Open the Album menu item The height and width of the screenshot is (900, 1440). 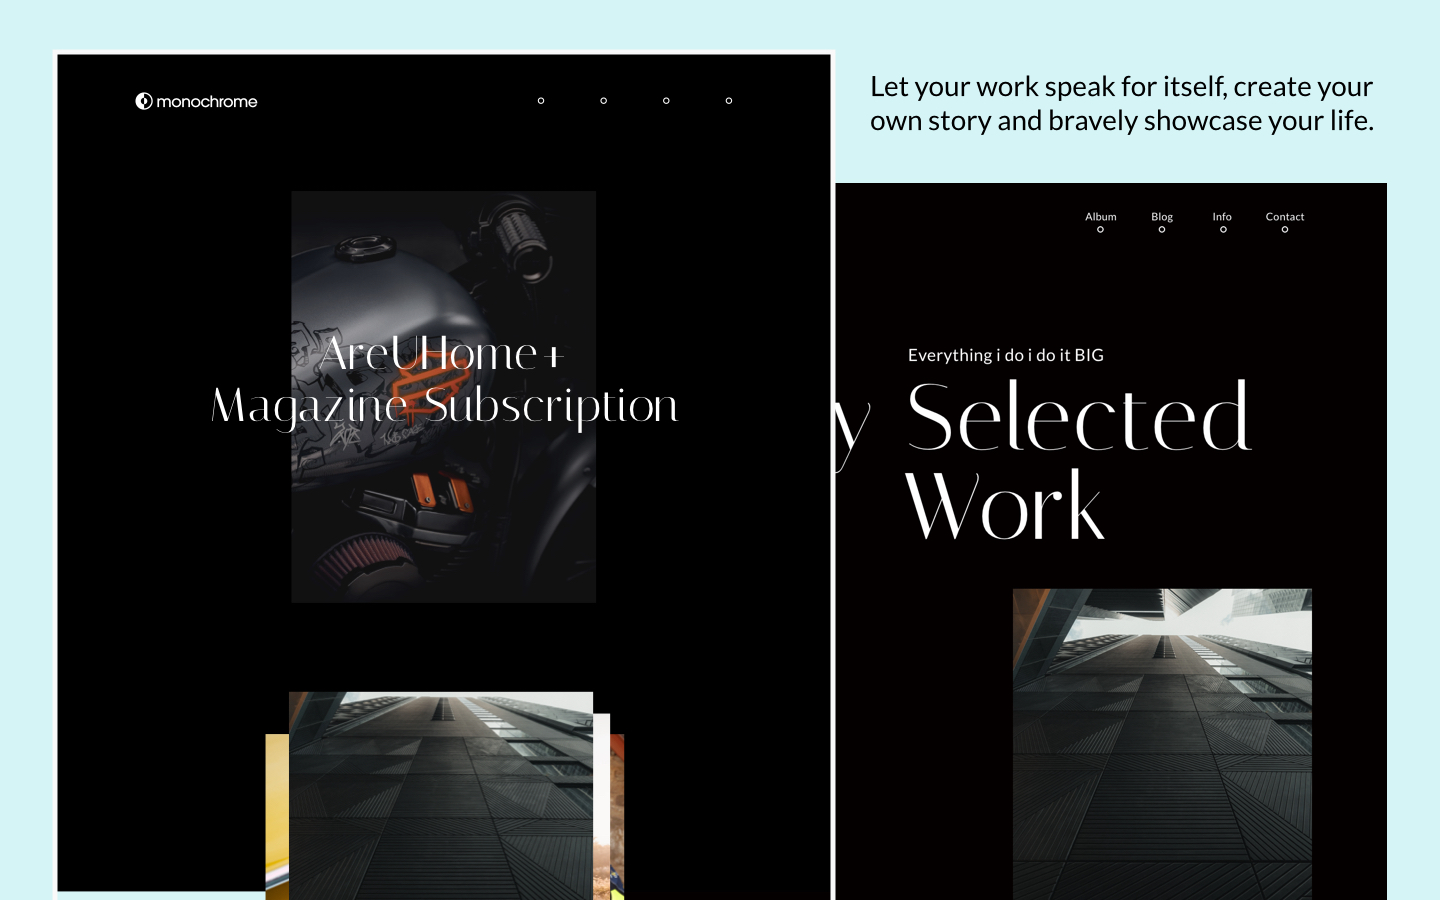(x=1100, y=216)
